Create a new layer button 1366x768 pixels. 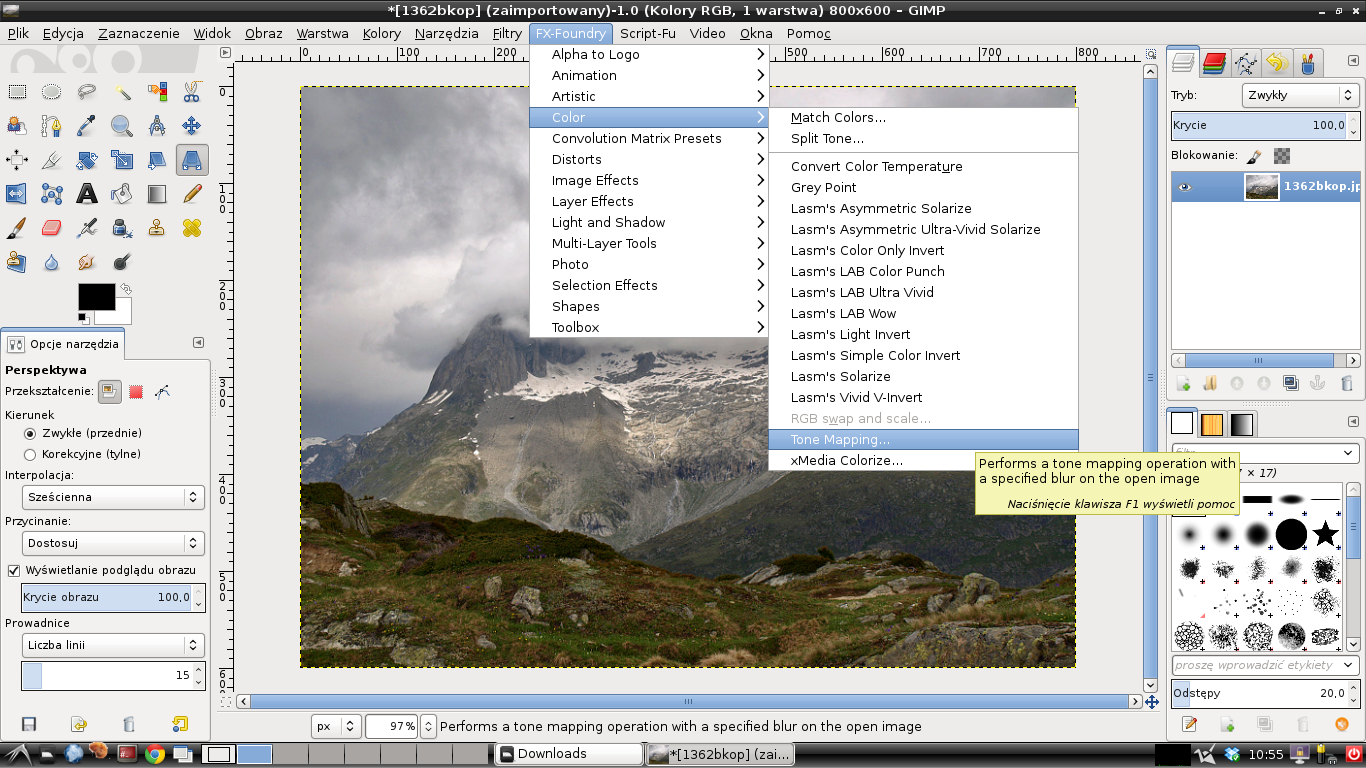(x=1183, y=383)
